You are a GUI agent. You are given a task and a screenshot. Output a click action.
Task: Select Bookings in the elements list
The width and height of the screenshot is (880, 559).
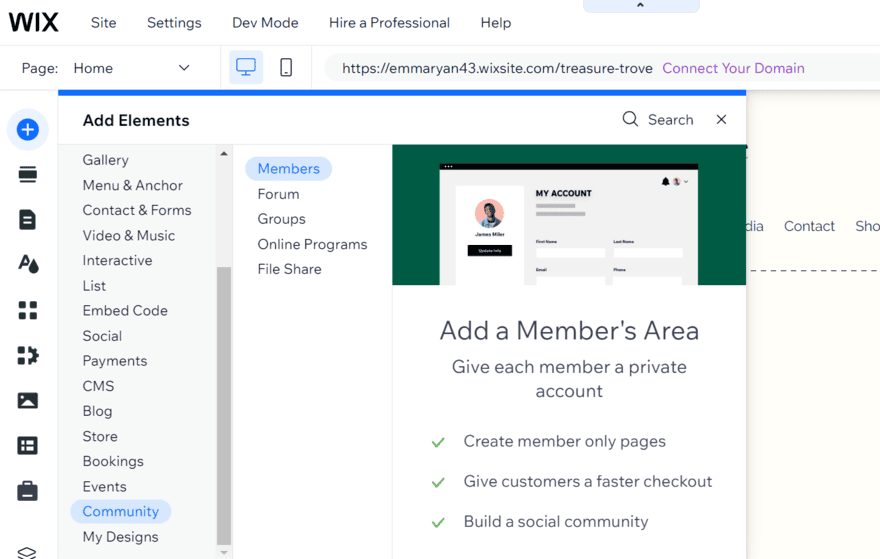pos(113,461)
